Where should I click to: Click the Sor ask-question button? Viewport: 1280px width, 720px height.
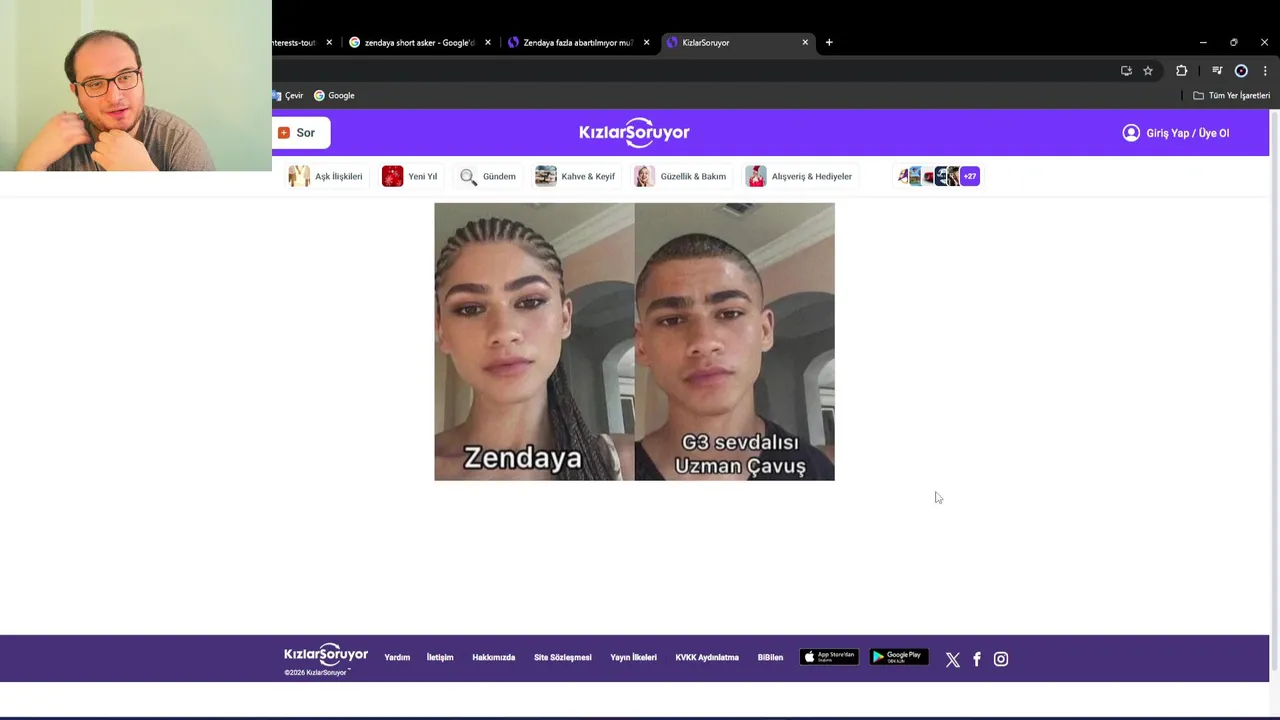point(301,133)
